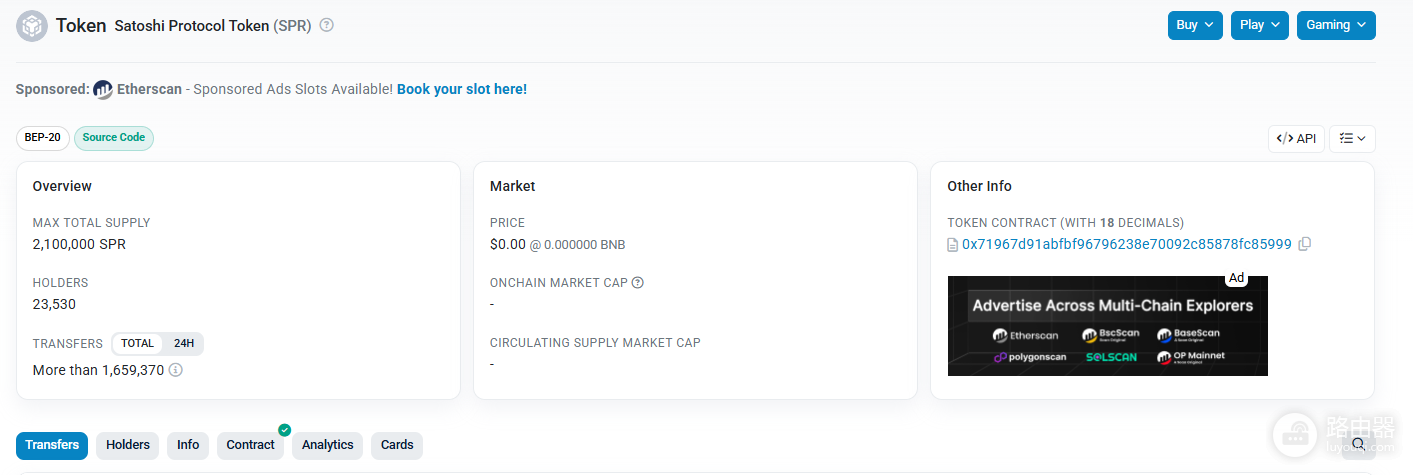Go to the Analytics tab
This screenshot has width=1413, height=475.
[x=328, y=445]
